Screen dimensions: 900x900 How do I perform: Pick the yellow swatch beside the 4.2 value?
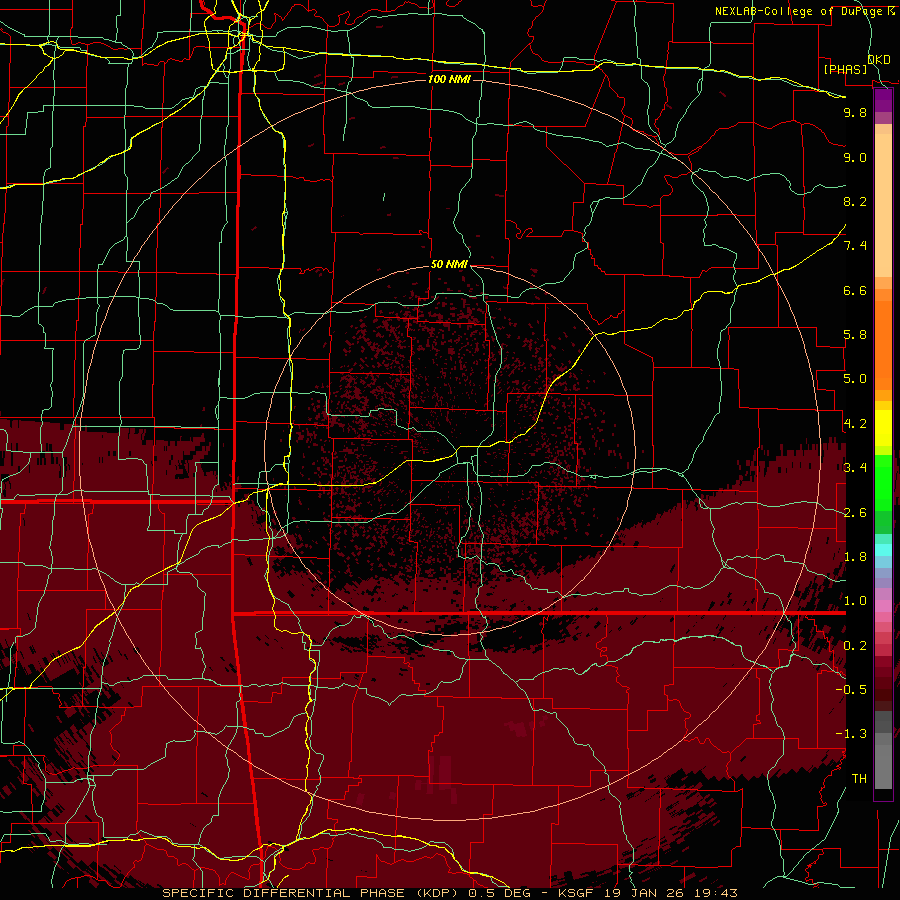click(x=883, y=428)
